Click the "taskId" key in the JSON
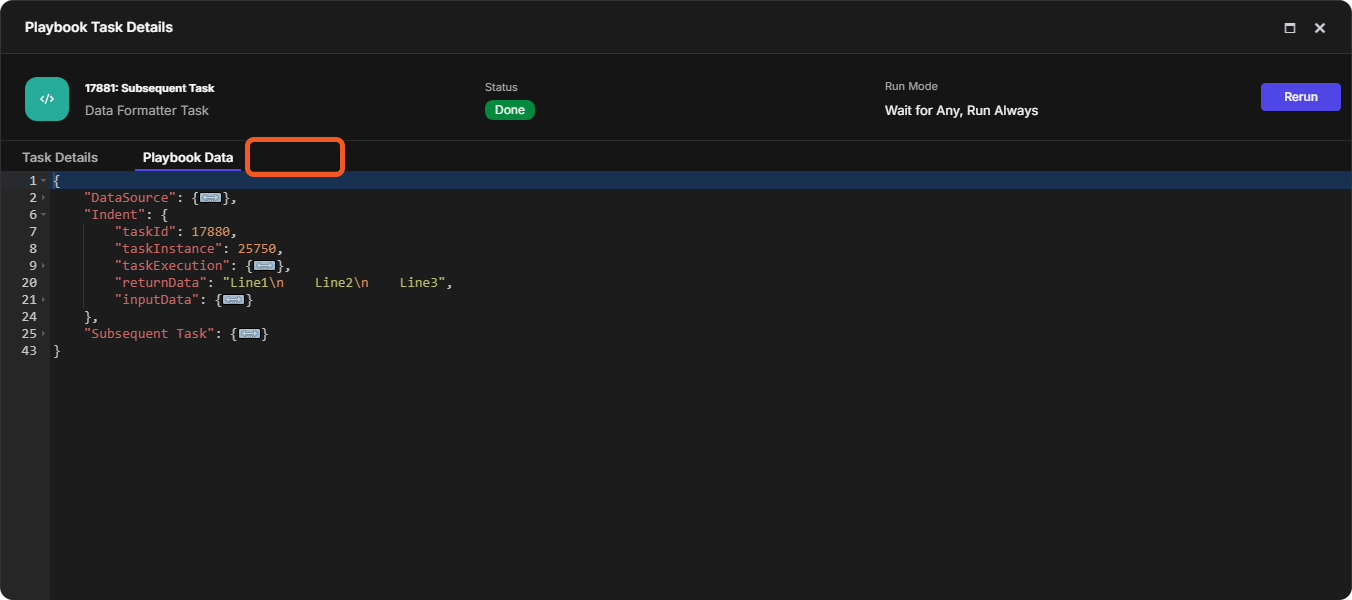This screenshot has width=1352, height=600. click(x=145, y=232)
